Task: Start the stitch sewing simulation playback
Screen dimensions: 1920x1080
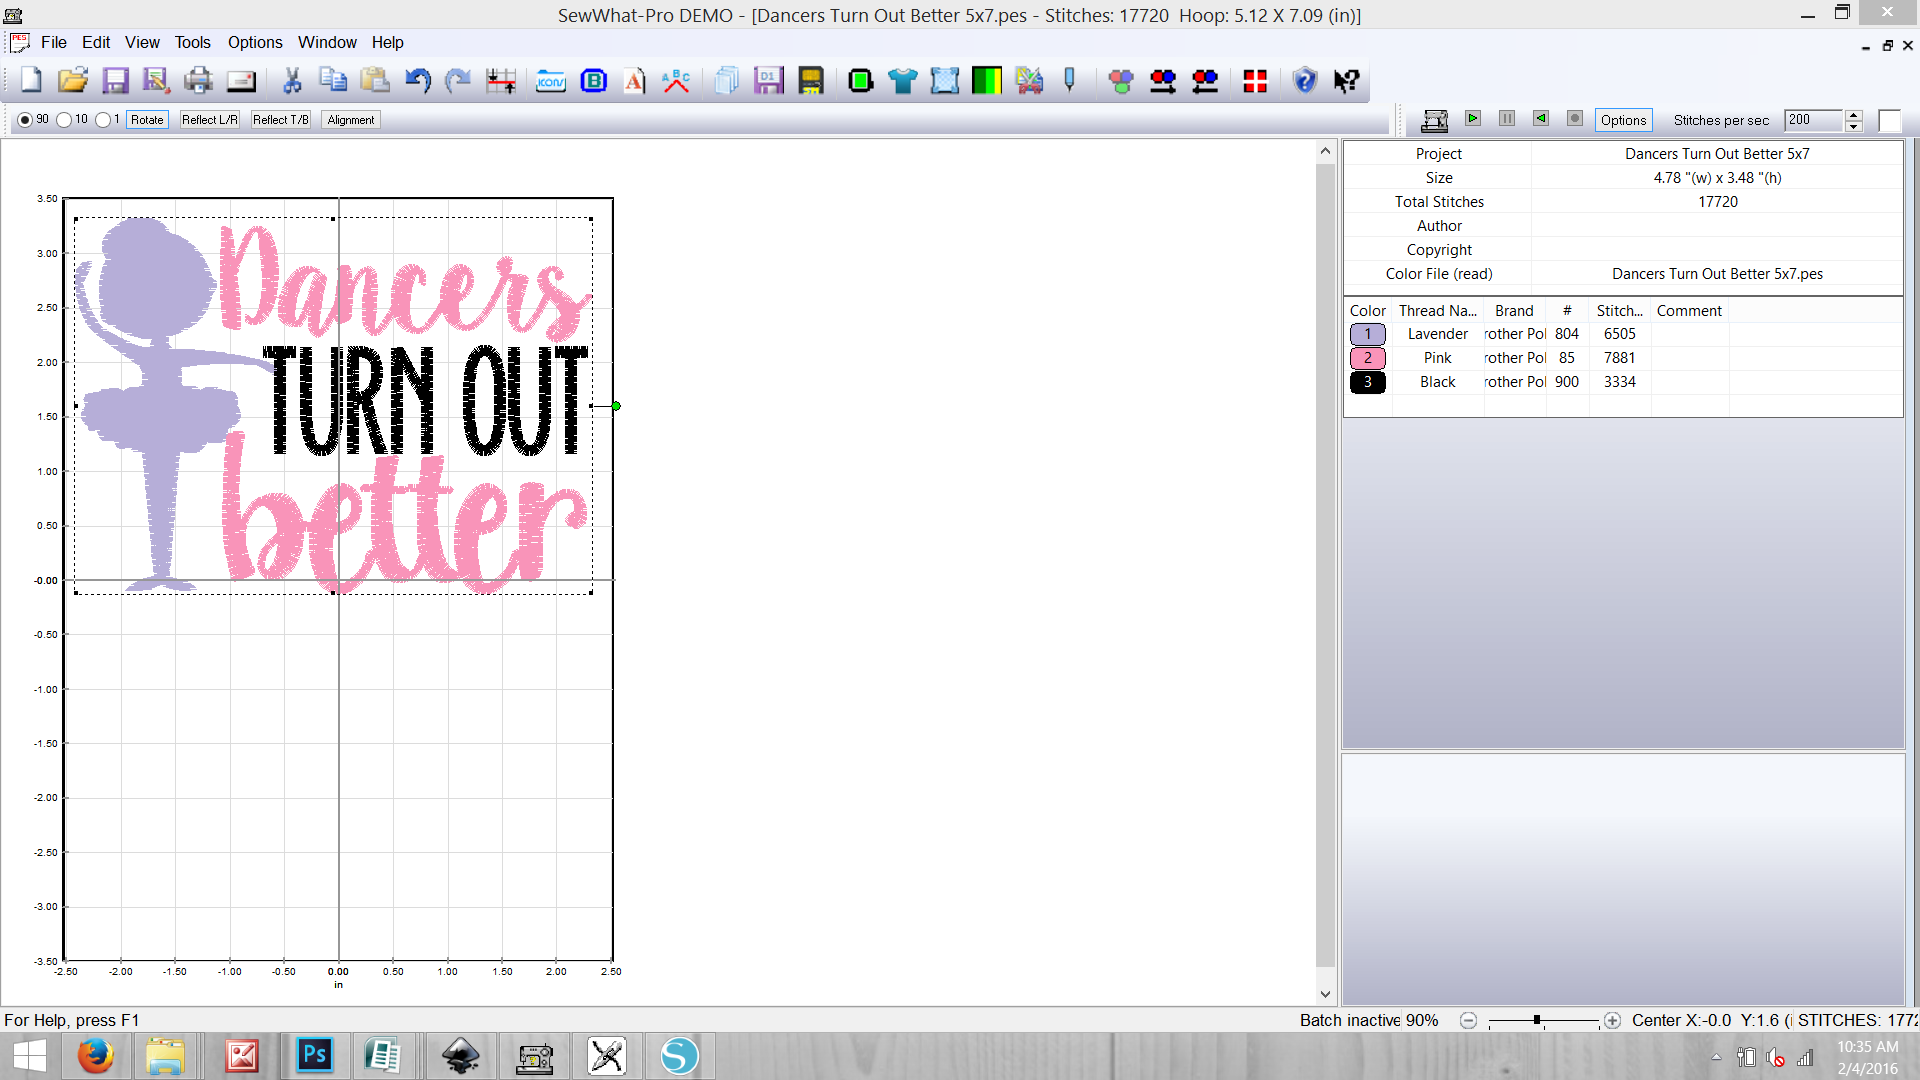Action: [1473, 118]
